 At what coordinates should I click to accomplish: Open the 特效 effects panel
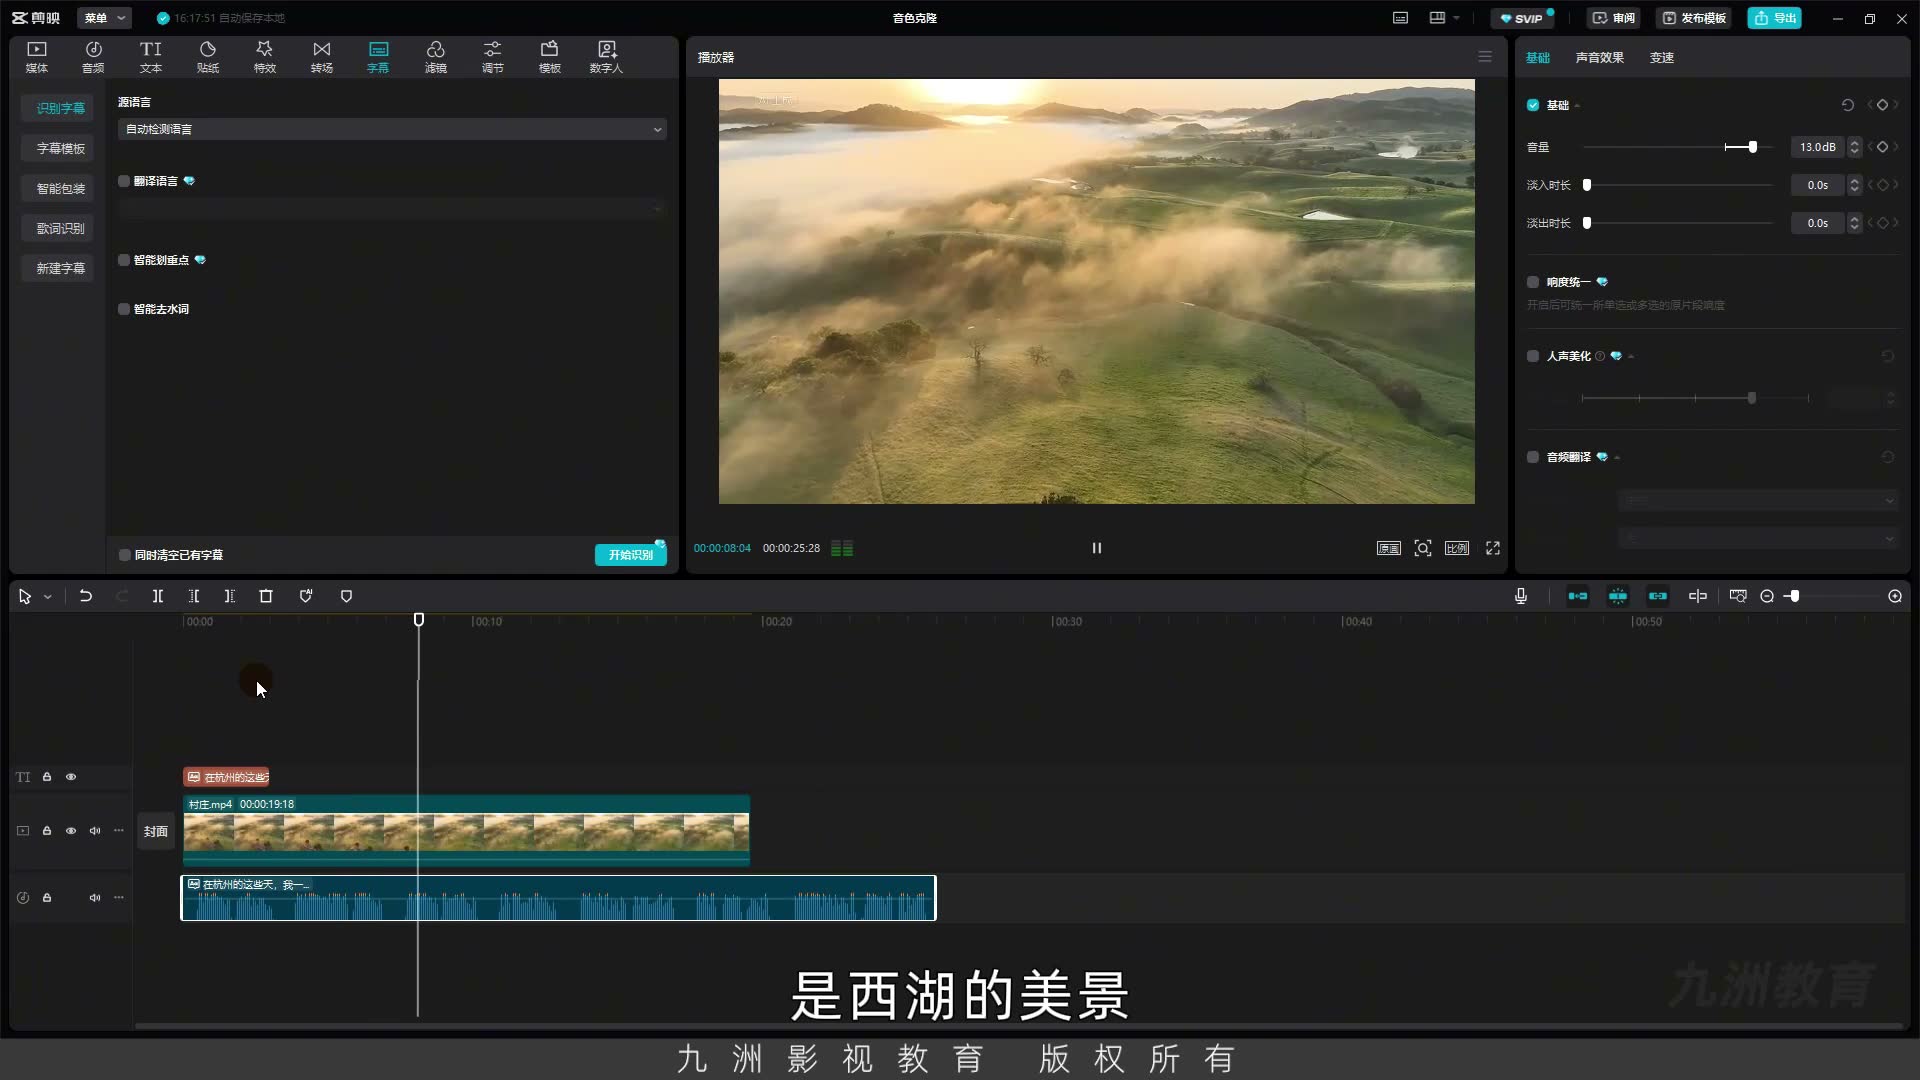[x=265, y=57]
